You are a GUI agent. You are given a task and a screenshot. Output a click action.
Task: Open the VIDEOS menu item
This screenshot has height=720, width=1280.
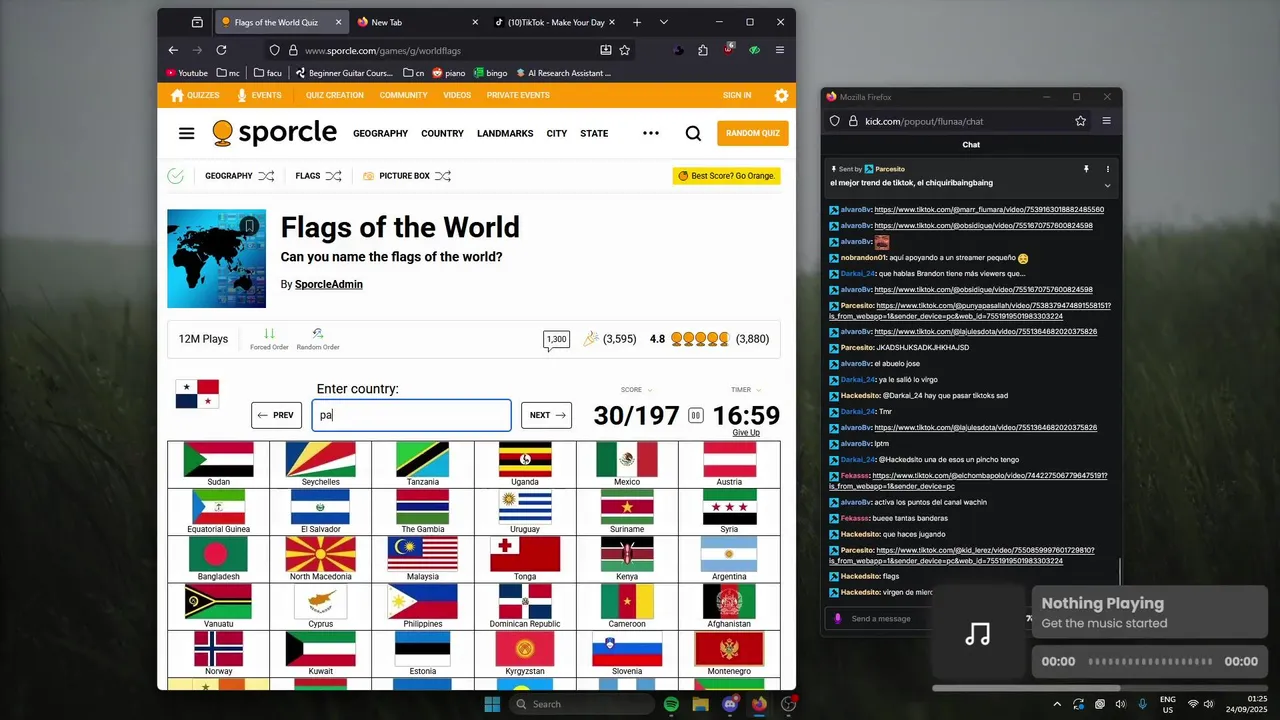pyautogui.click(x=457, y=95)
